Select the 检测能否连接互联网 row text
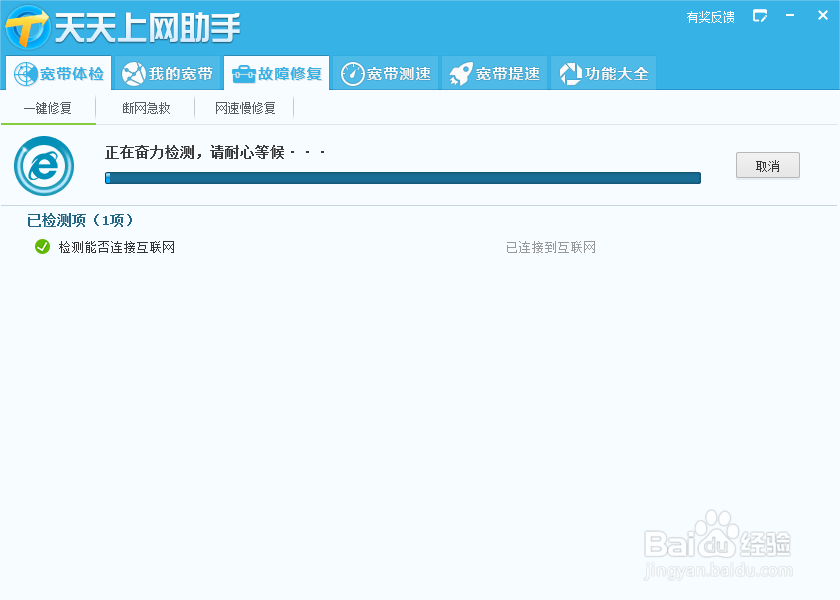 [x=117, y=248]
